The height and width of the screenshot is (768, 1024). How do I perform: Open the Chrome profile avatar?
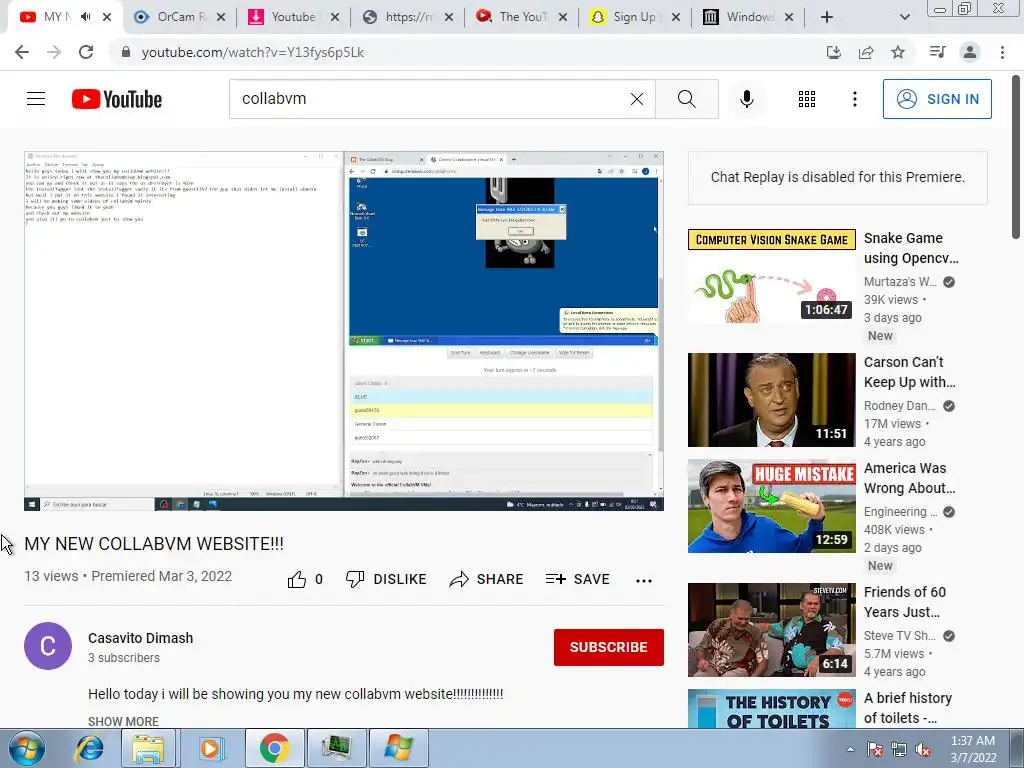coord(970,52)
